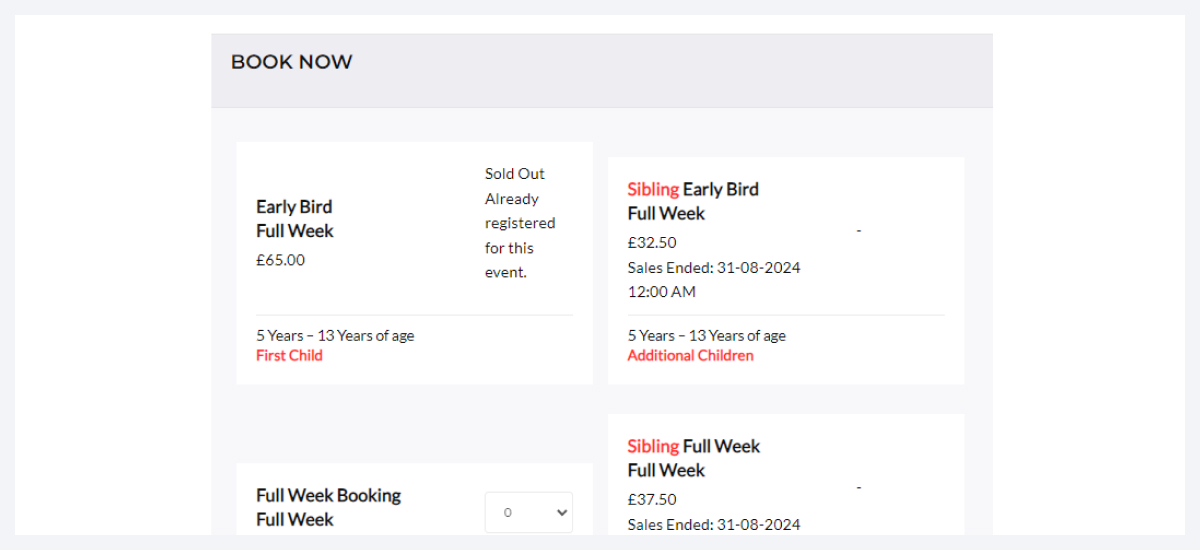The width and height of the screenshot is (1200, 550).
Task: Click the Sibling Full Week ticket title
Action: [694, 457]
